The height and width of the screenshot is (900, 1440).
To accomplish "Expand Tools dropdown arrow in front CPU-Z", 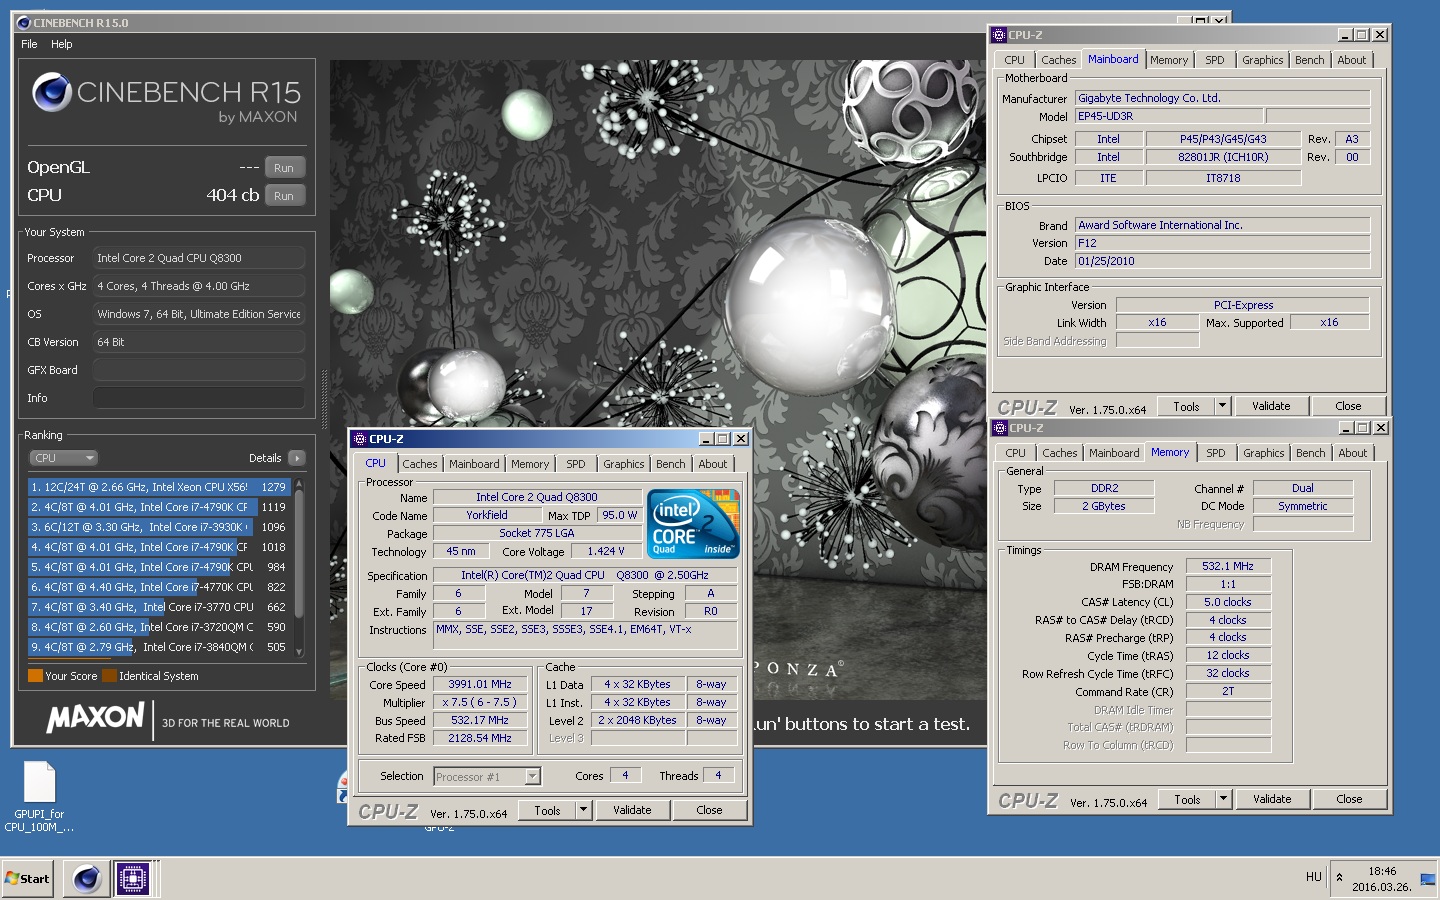I will (584, 810).
